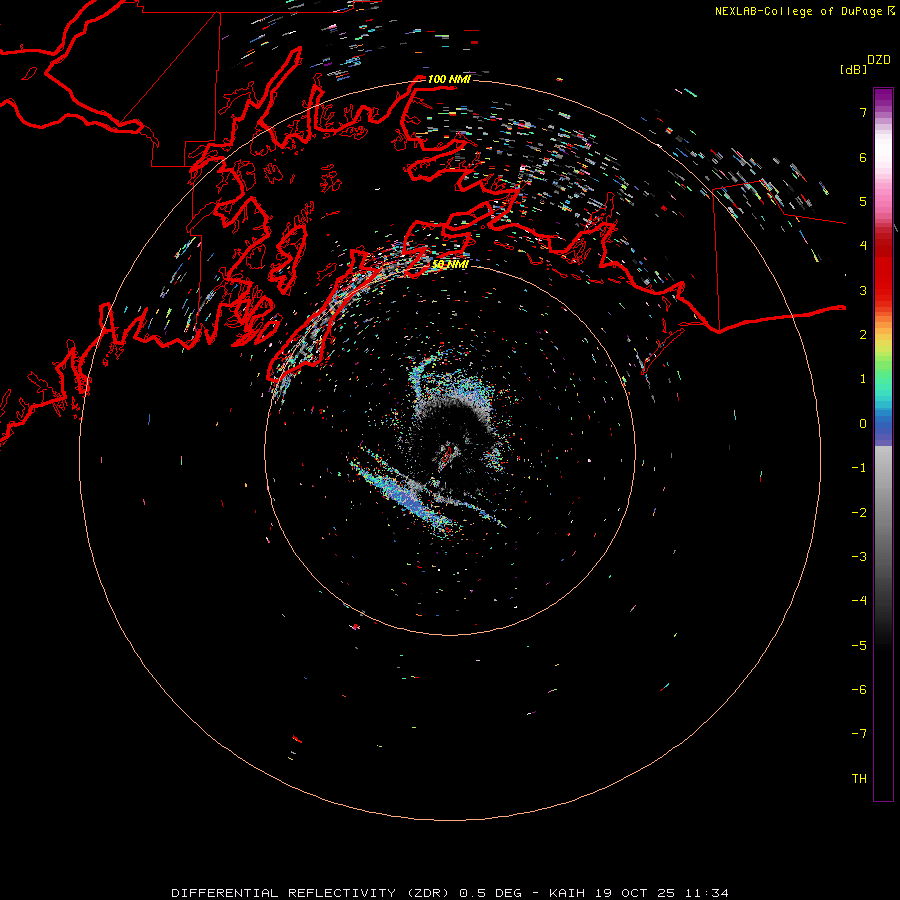Click the scale value 7
Viewport: 900px width, 900px height.
(863, 113)
